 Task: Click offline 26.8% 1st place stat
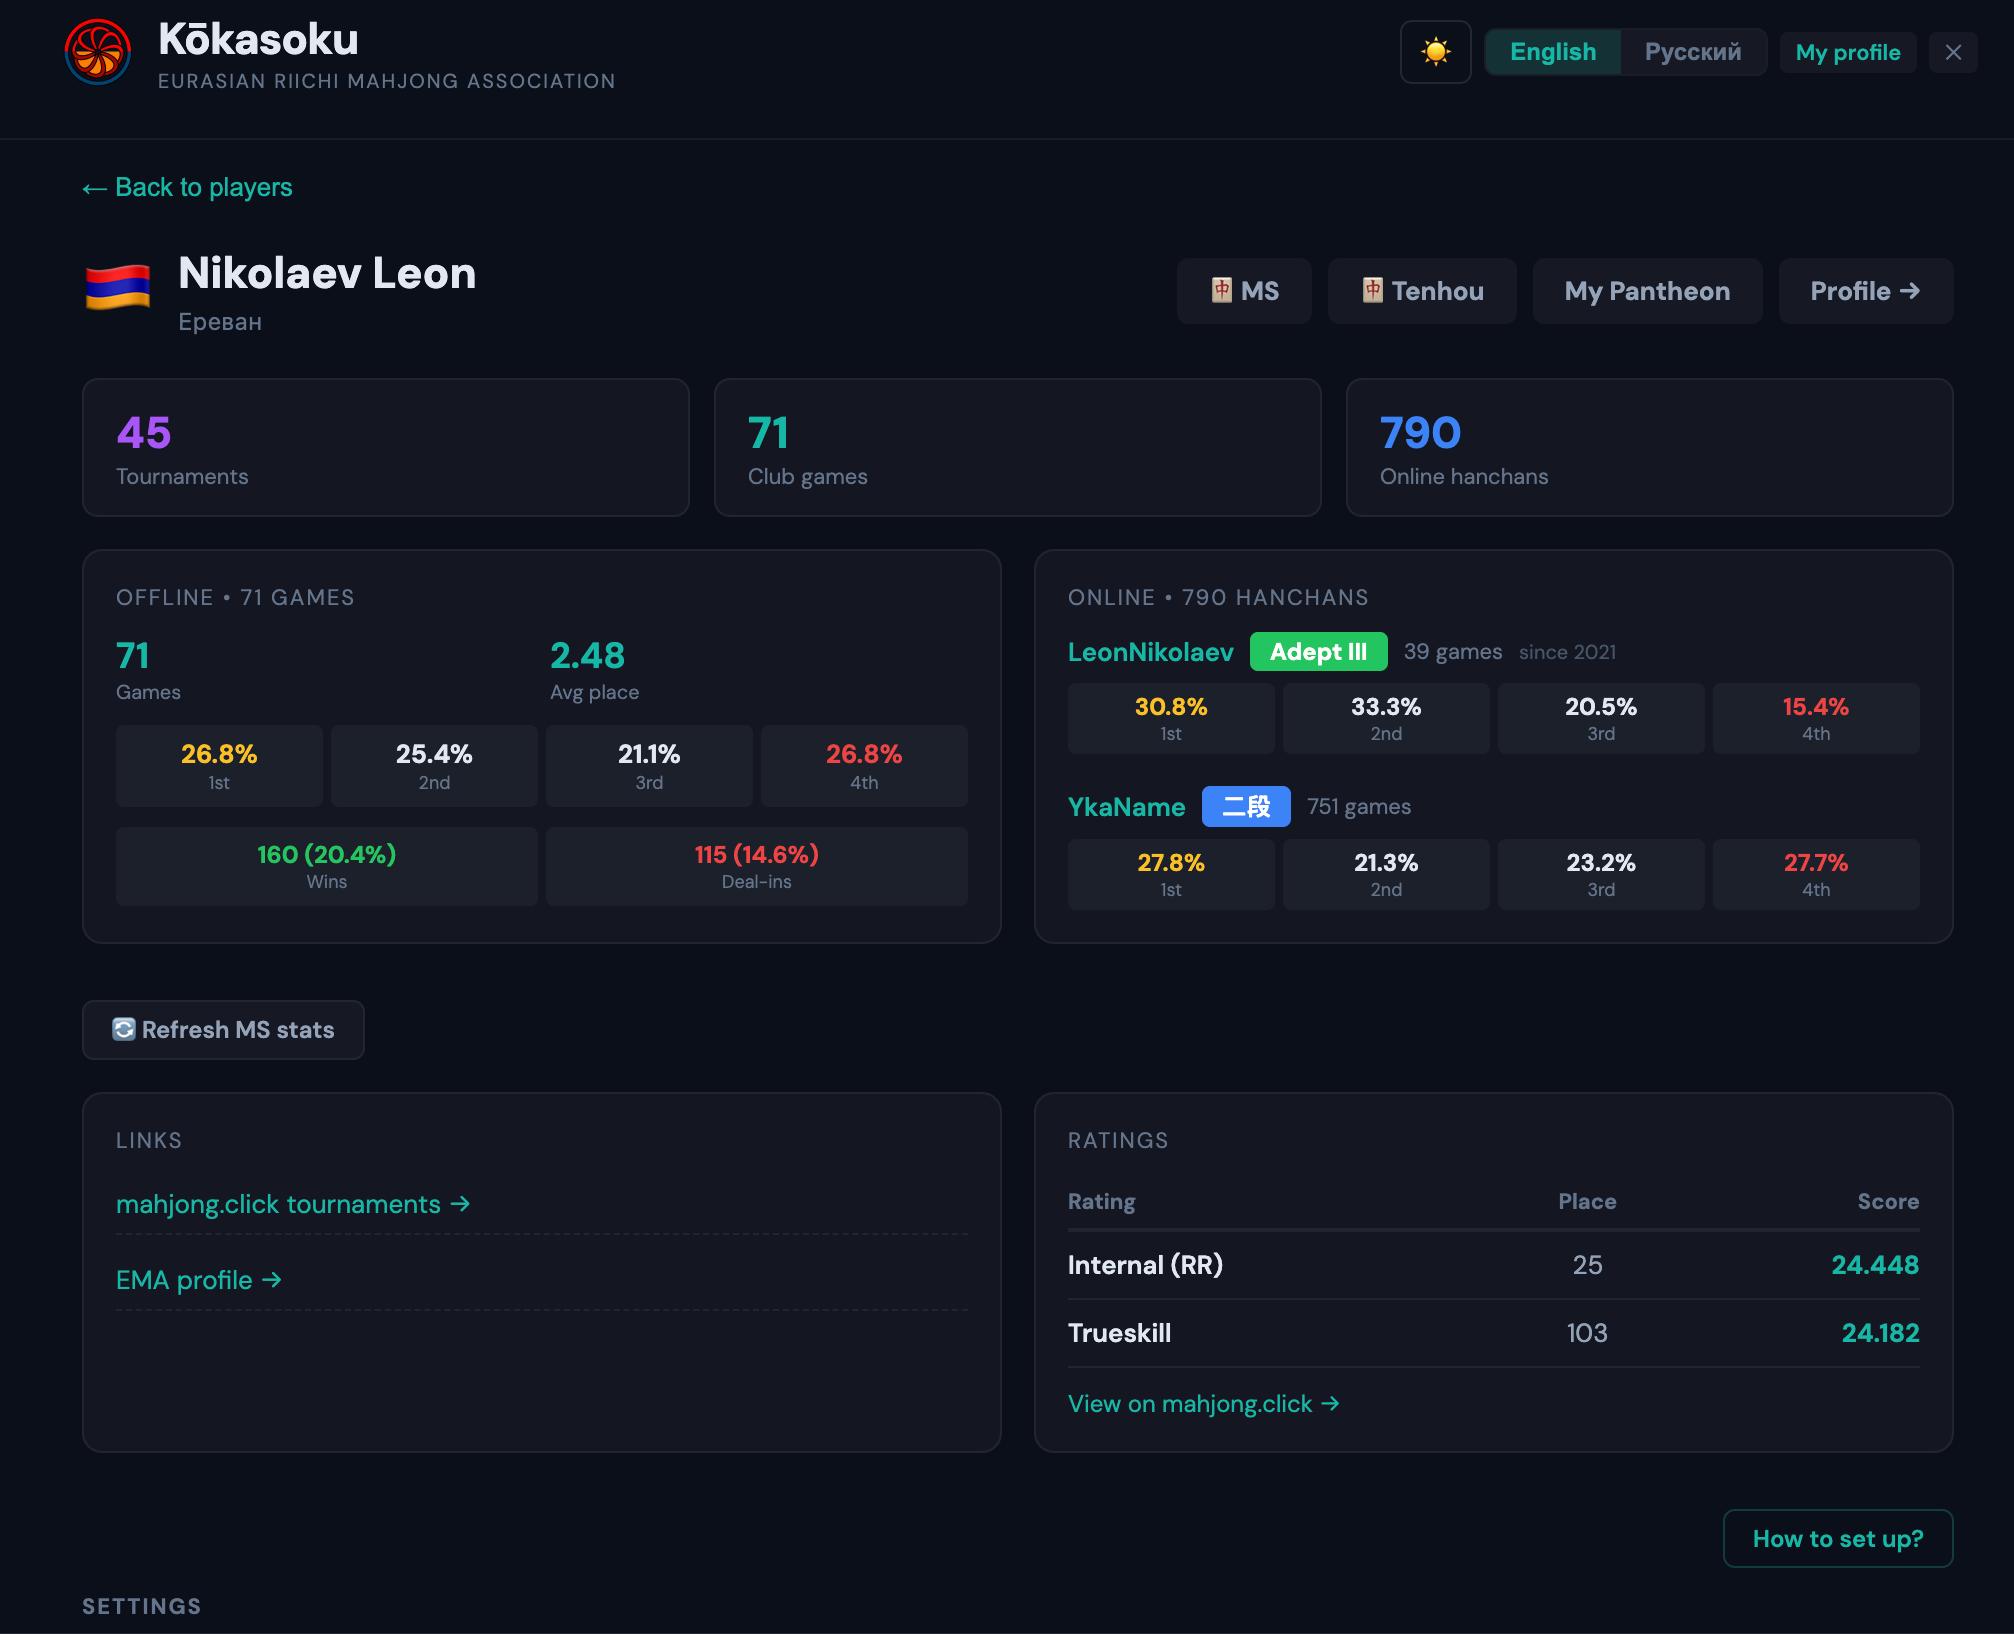click(219, 766)
